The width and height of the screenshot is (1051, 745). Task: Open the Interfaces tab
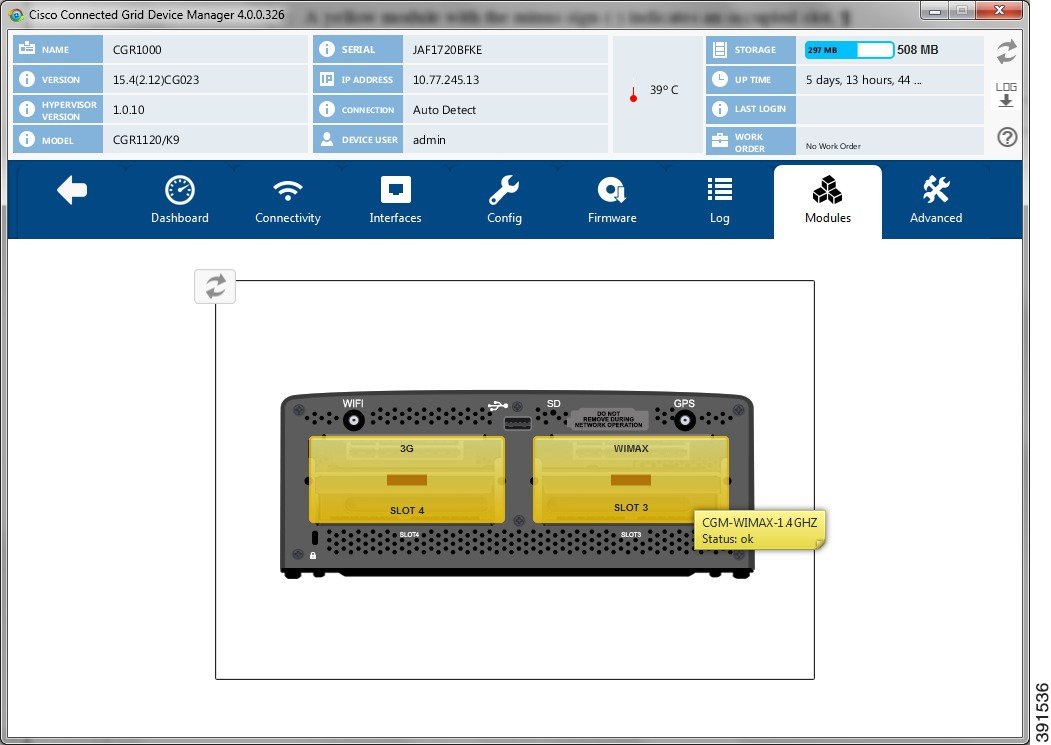[395, 200]
